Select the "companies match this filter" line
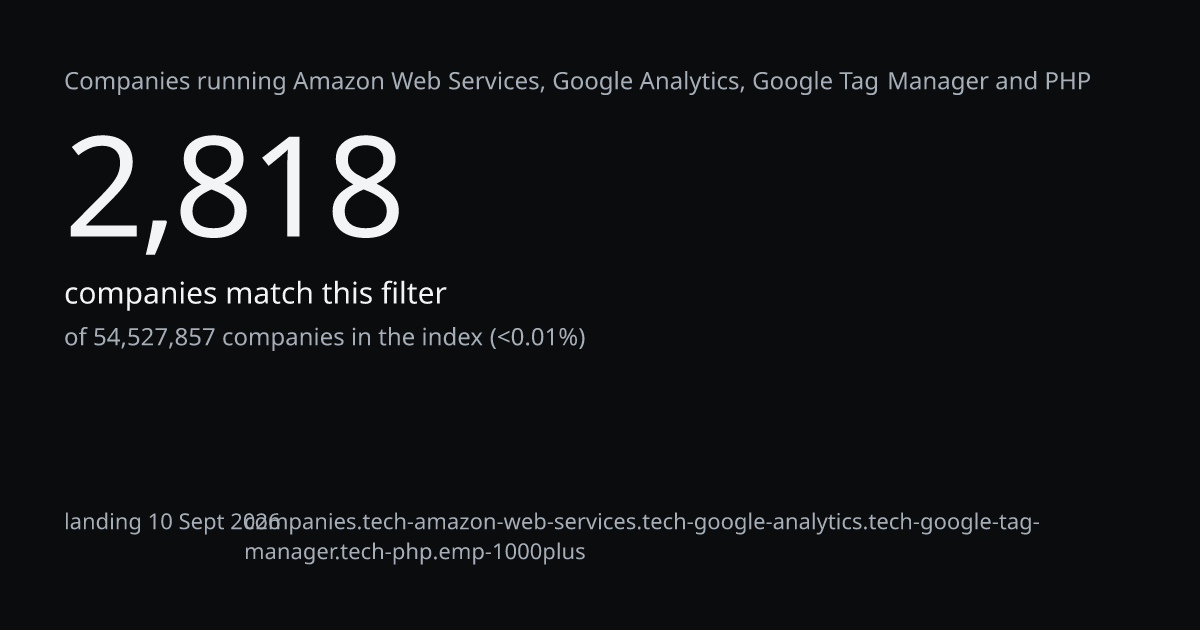Viewport: 1200px width, 630px height. (255, 294)
